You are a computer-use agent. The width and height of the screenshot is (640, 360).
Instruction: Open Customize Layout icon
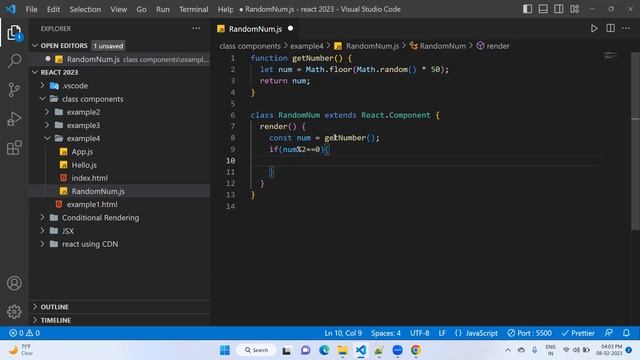[575, 9]
